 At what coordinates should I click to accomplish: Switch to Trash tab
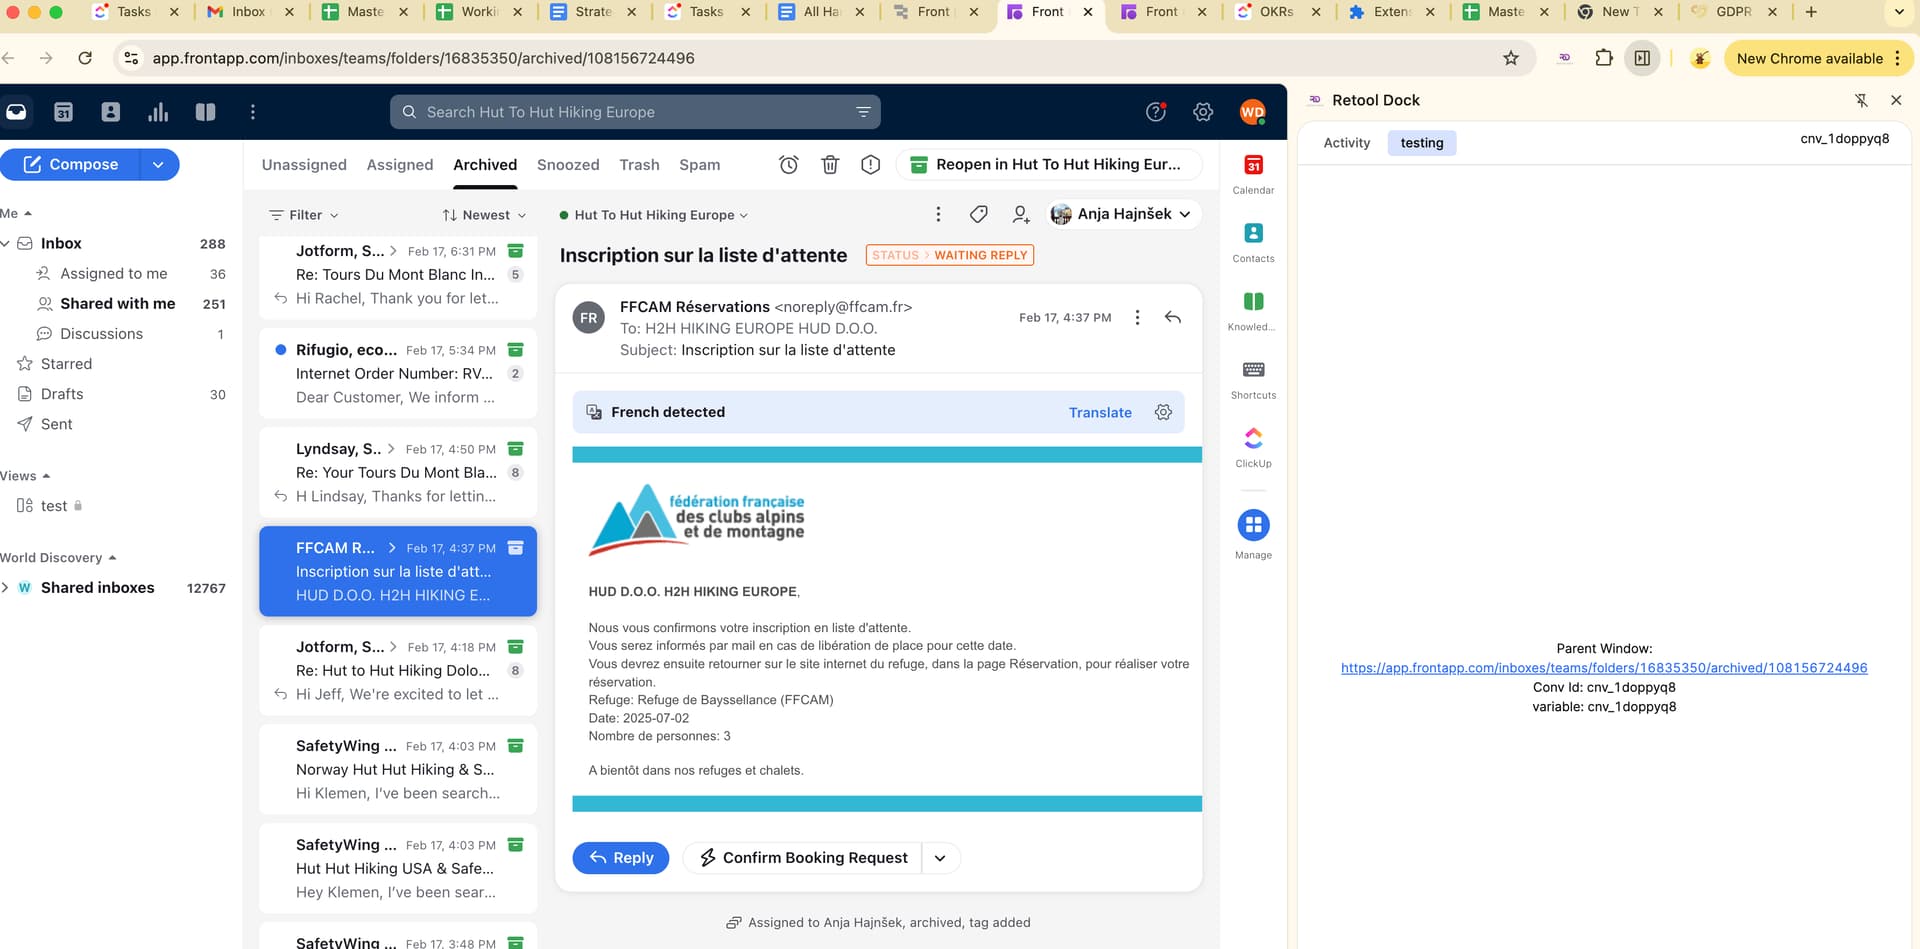(639, 165)
